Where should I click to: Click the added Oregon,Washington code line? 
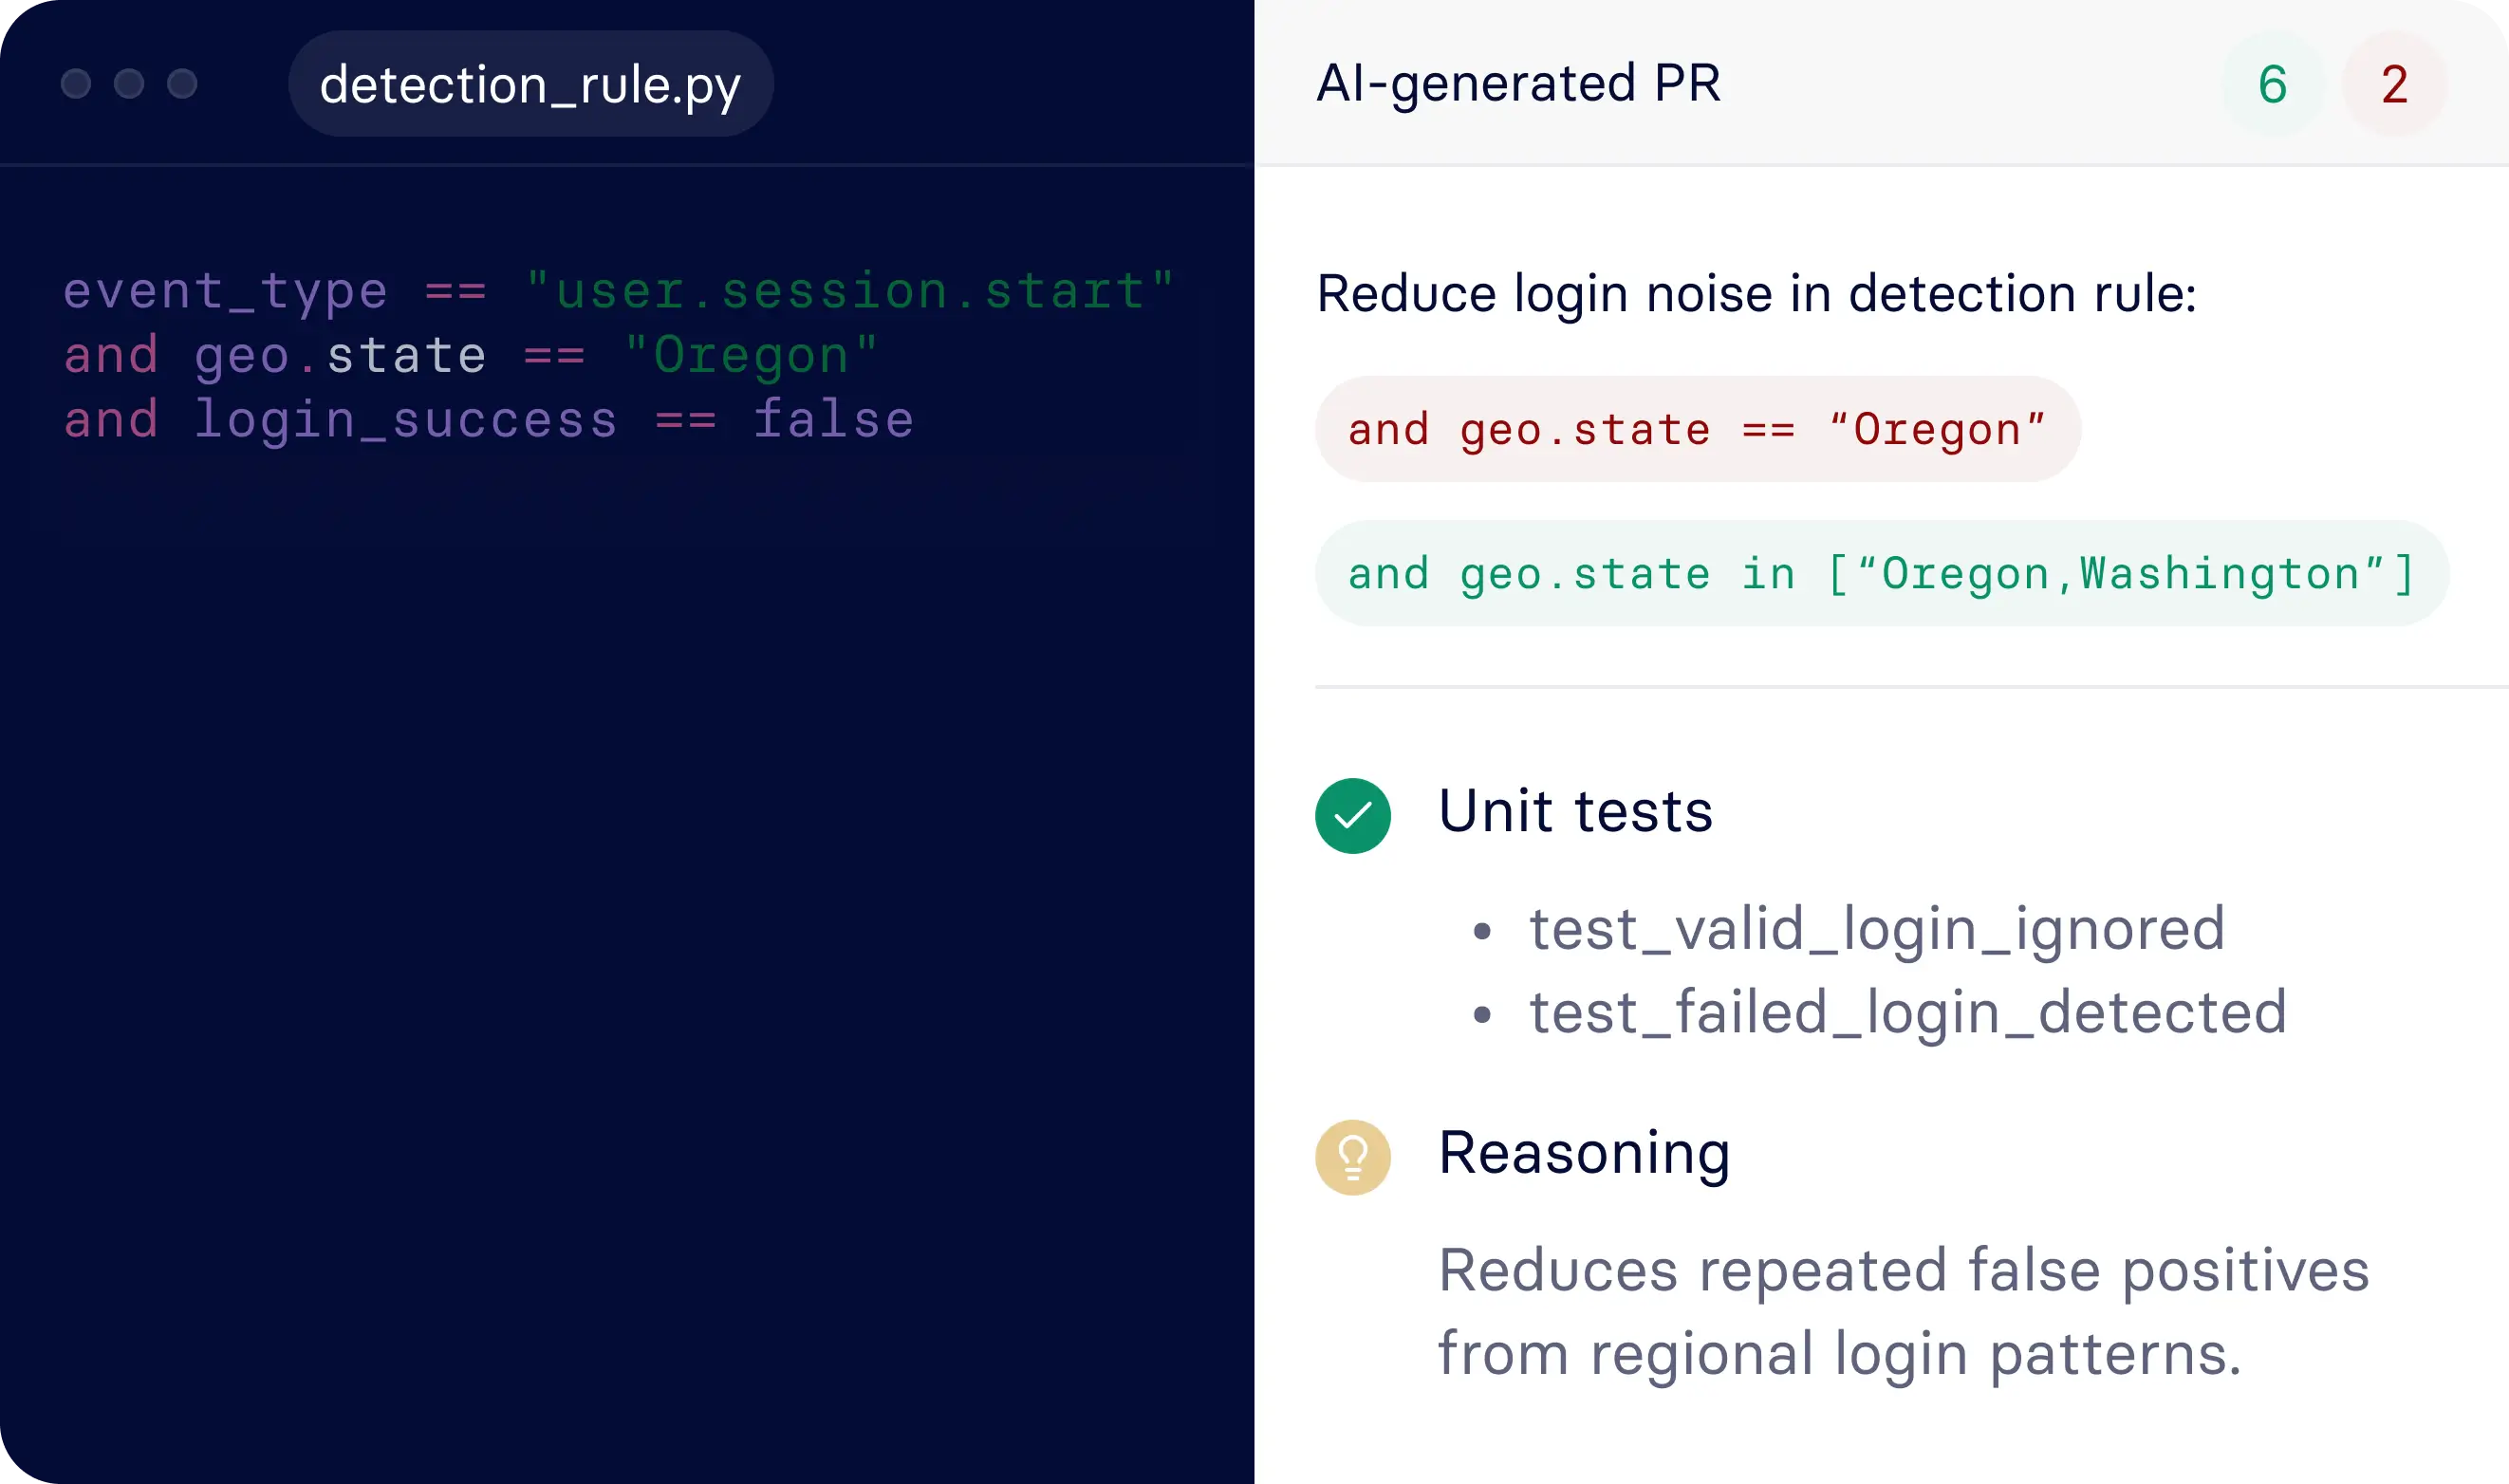[1880, 574]
